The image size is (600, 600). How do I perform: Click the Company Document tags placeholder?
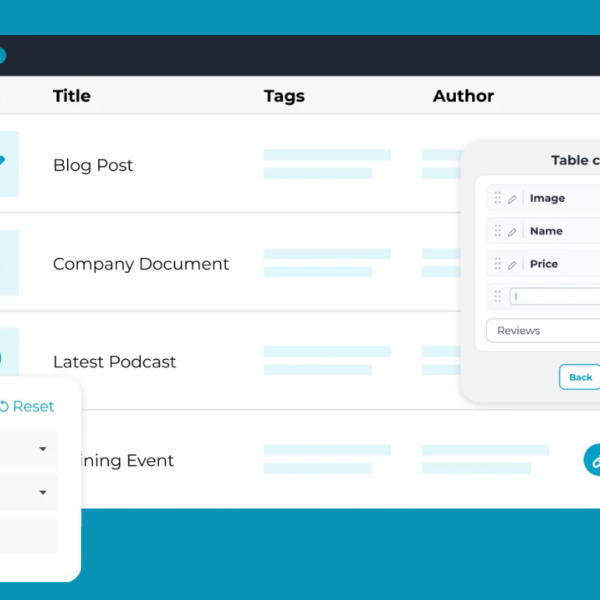click(327, 262)
